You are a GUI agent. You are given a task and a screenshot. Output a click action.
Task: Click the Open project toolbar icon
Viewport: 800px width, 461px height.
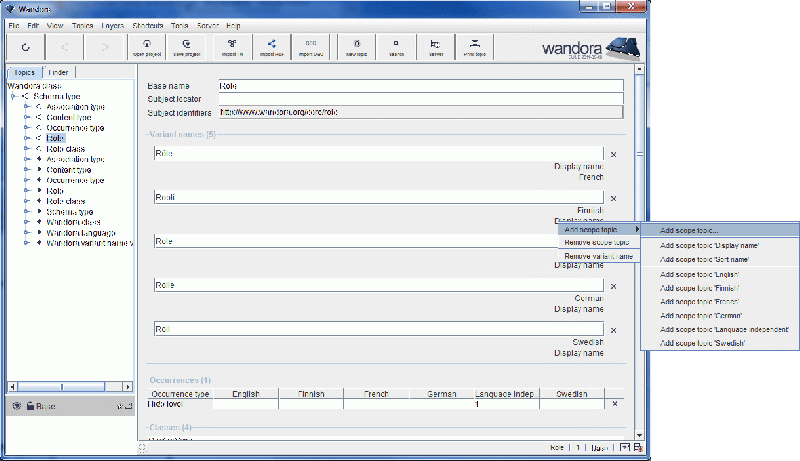pyautogui.click(x=148, y=46)
